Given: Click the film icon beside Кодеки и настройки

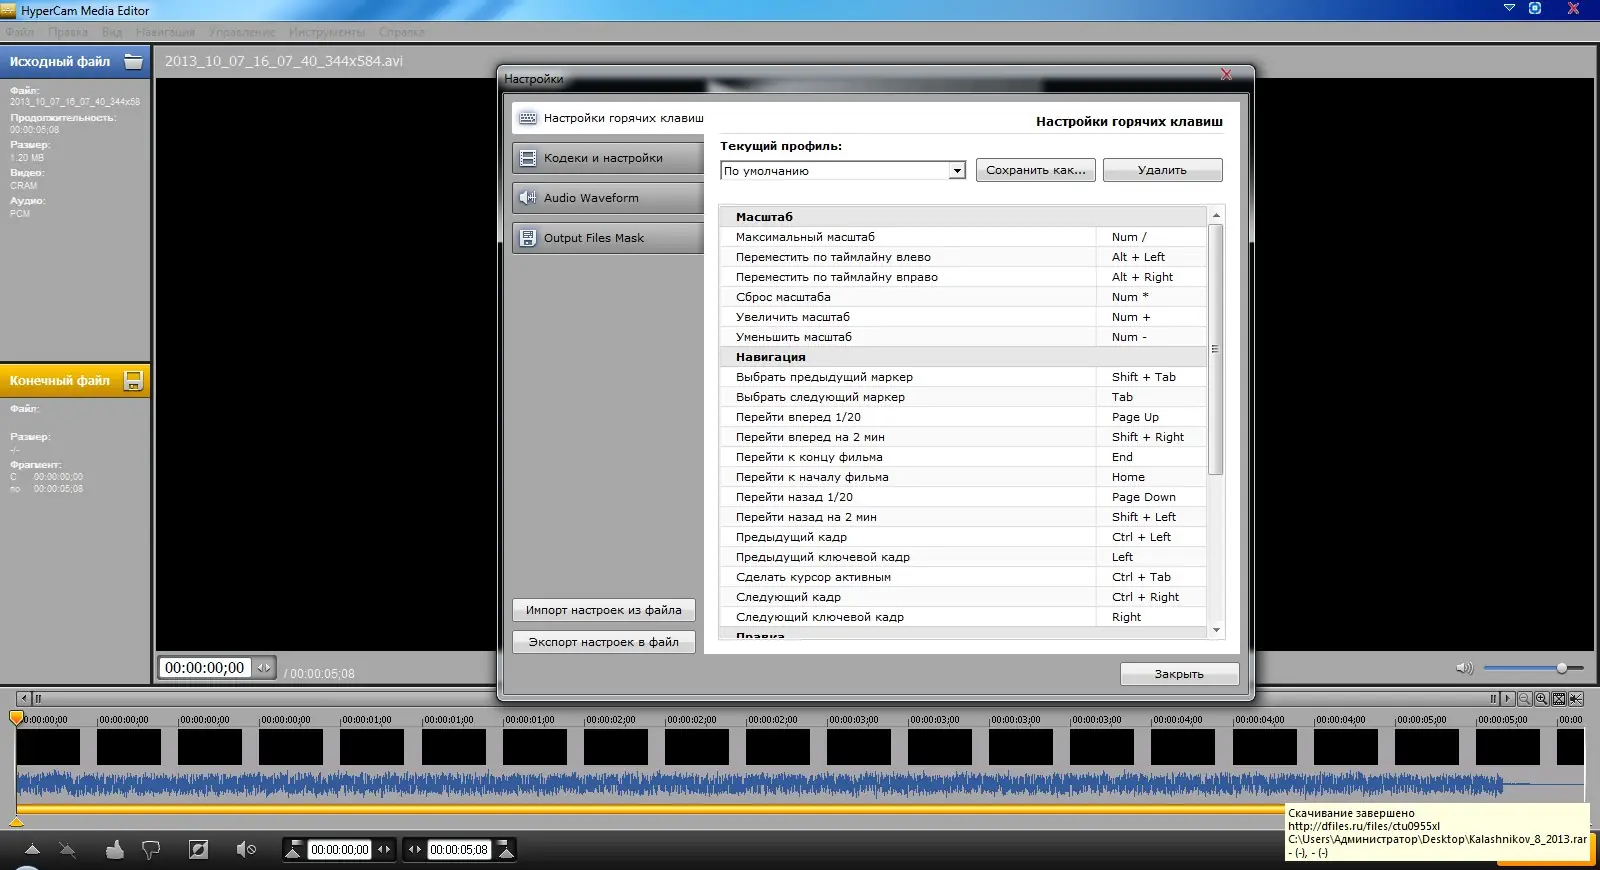Looking at the screenshot, I should tap(527, 158).
